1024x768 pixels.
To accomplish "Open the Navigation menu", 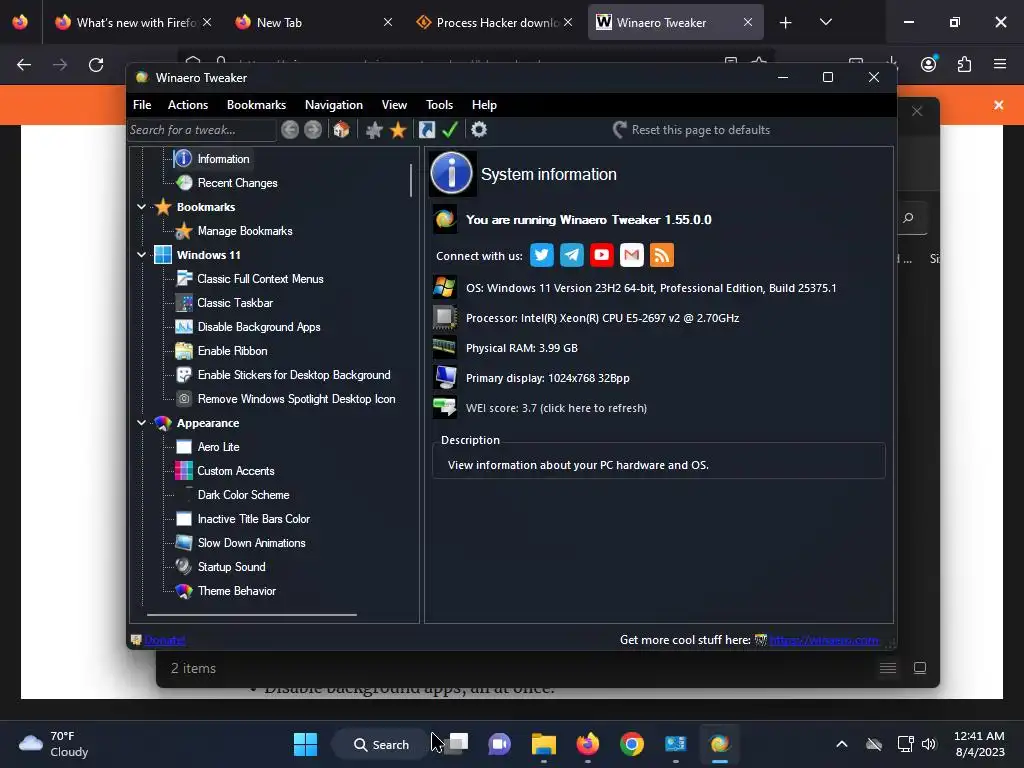I will coord(334,105).
